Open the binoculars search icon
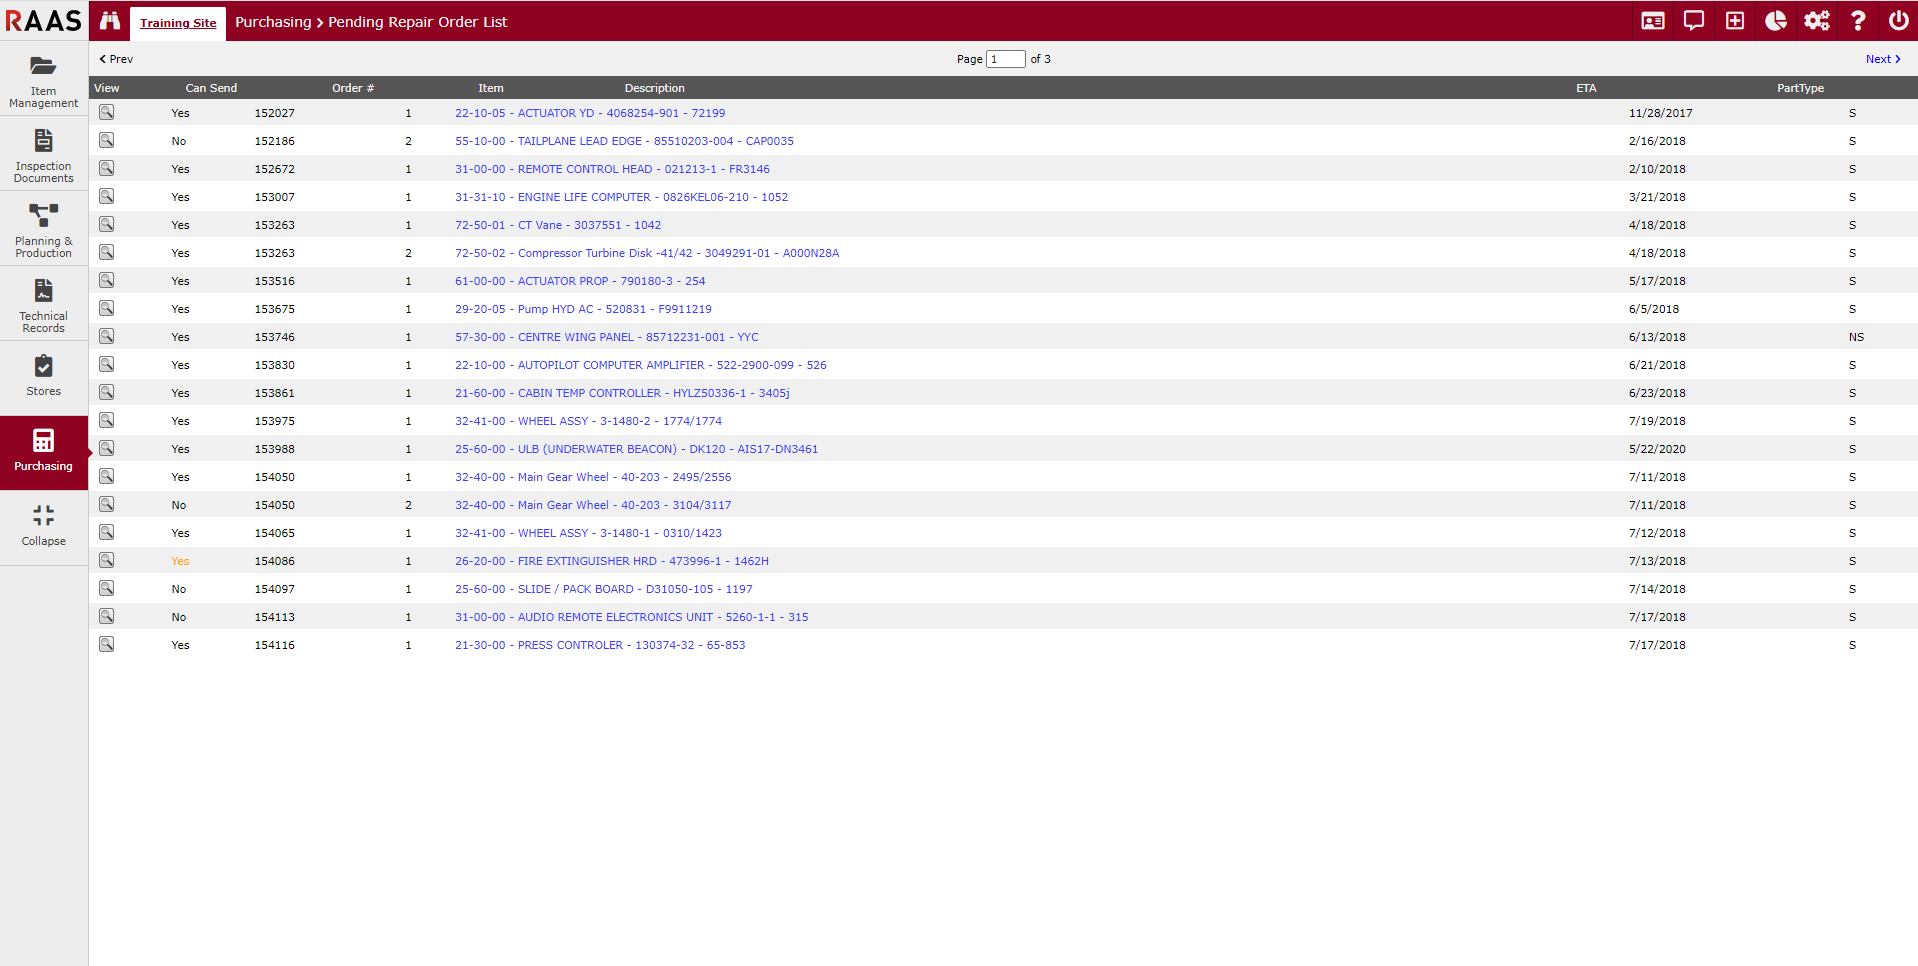Image resolution: width=1918 pixels, height=966 pixels. pyautogui.click(x=109, y=20)
